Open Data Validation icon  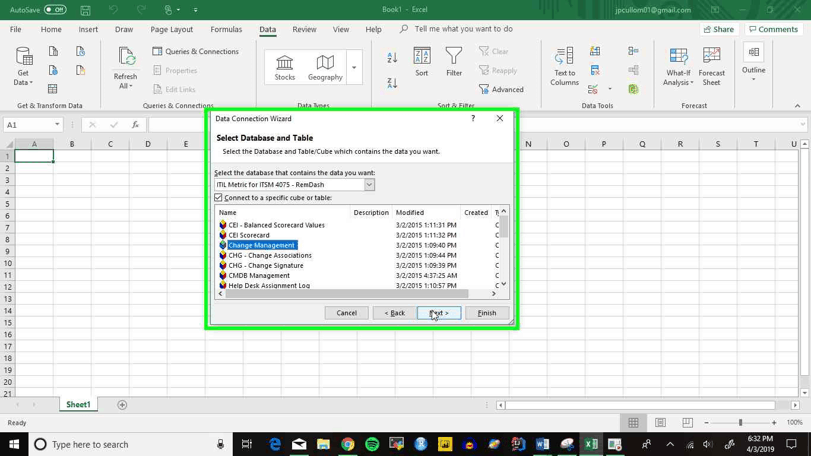(594, 89)
